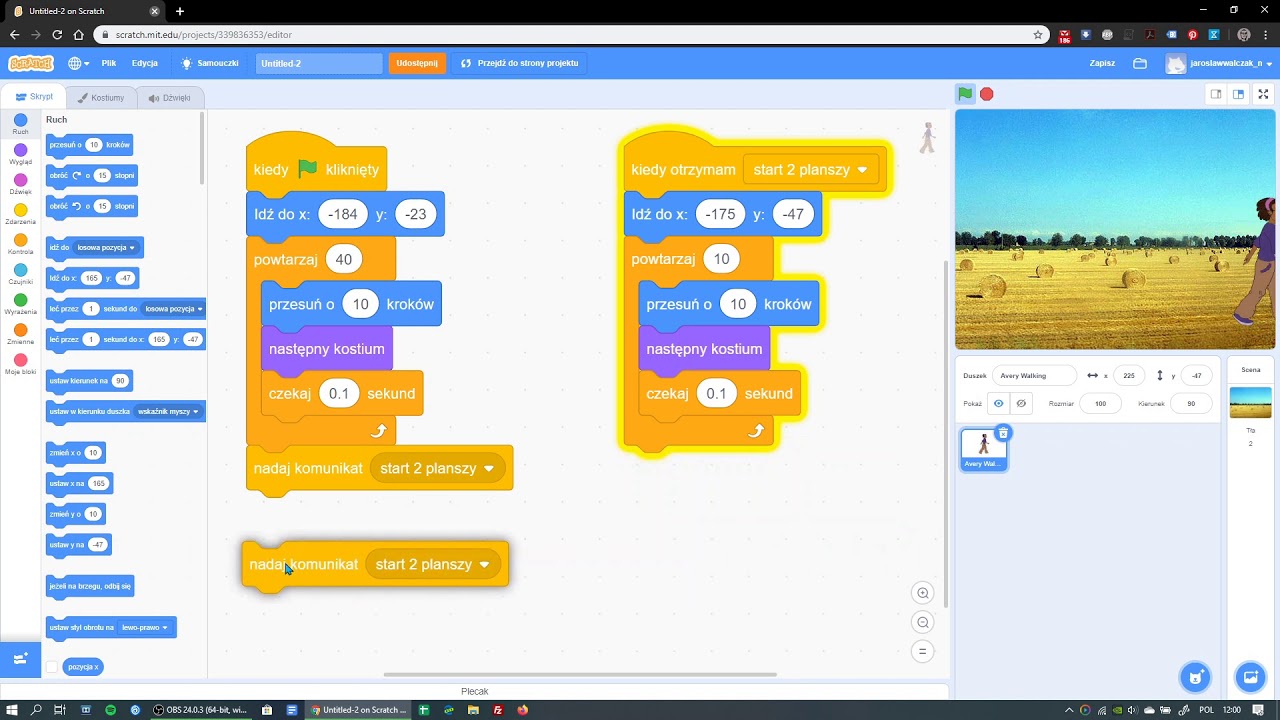Enter full screen stage mode
This screenshot has width=1280, height=720.
1263,94
